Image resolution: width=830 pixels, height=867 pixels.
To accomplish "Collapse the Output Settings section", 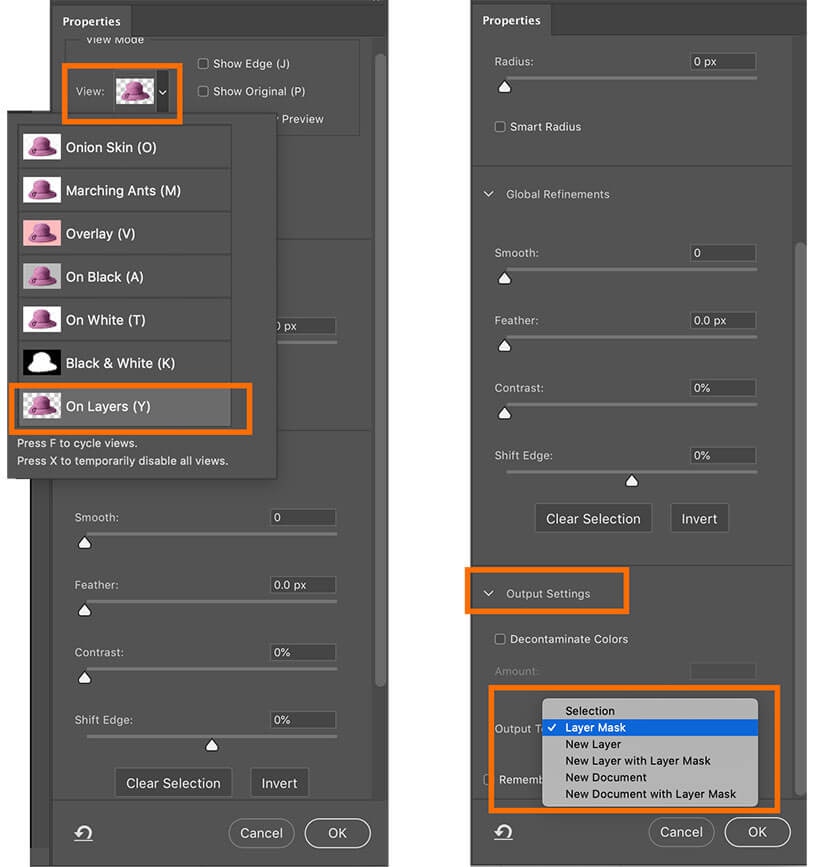I will [x=488, y=594].
